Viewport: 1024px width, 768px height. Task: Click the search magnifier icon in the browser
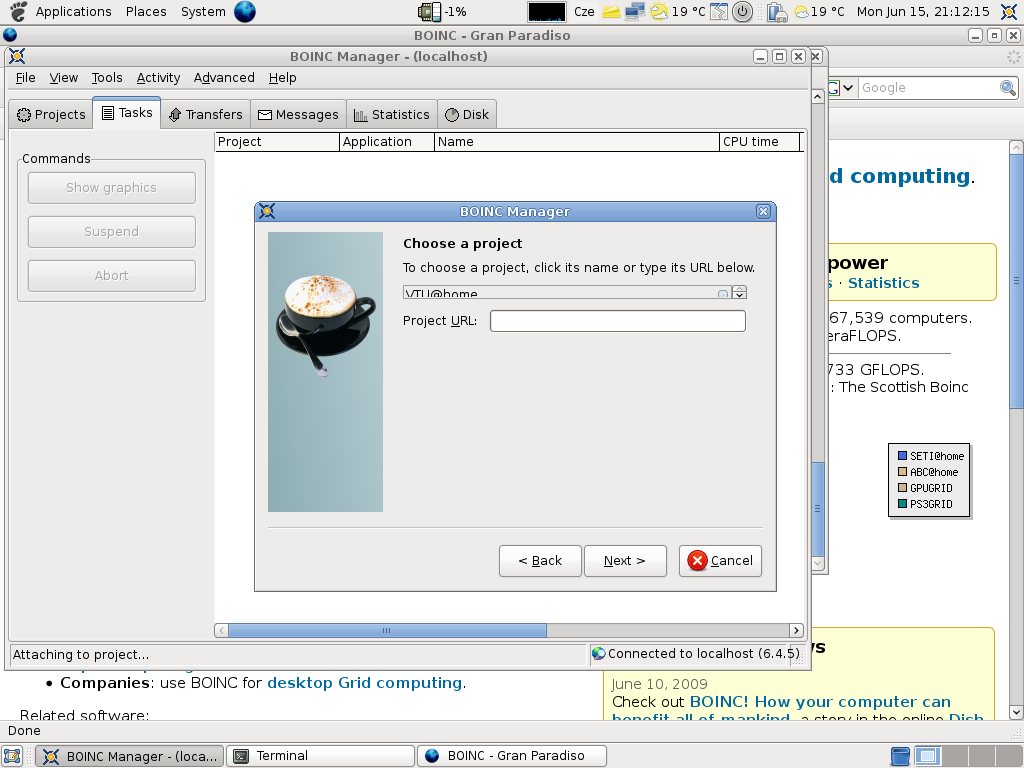pyautogui.click(x=1008, y=88)
